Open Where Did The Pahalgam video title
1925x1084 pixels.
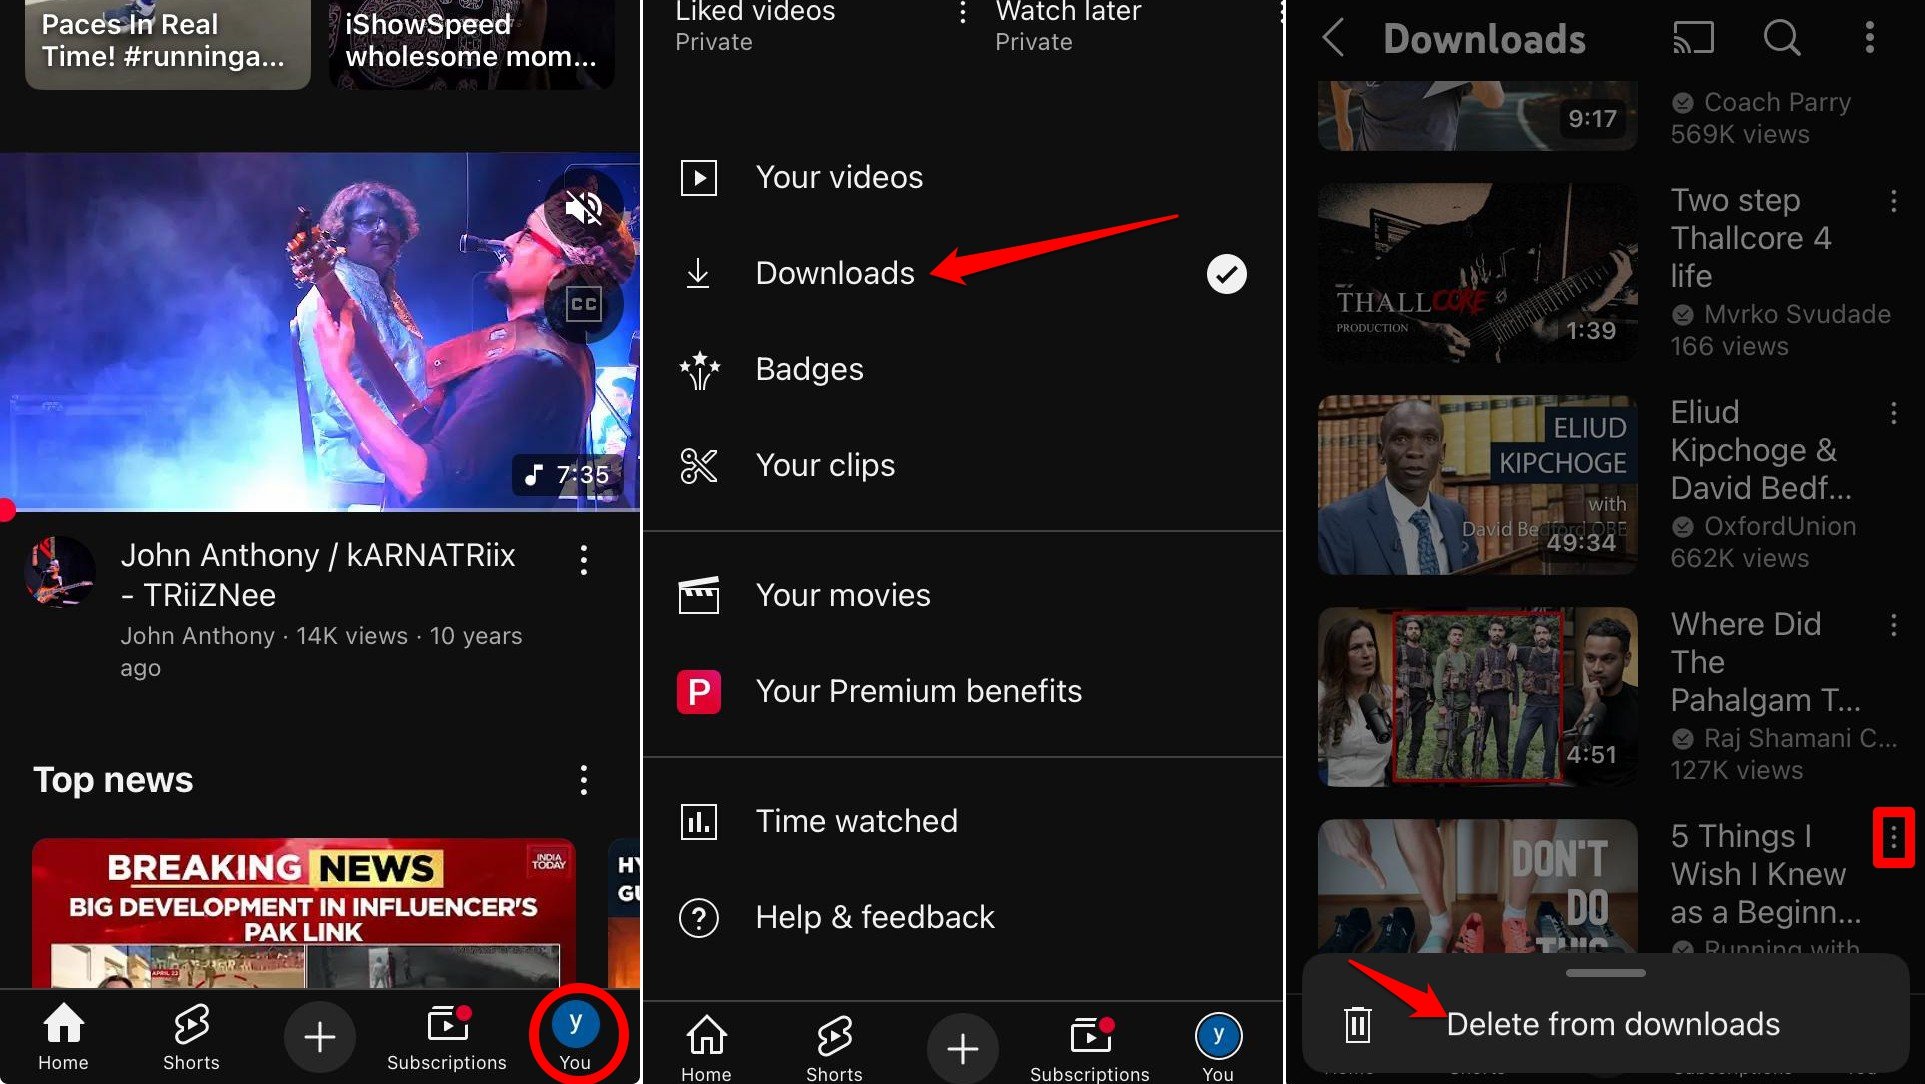click(x=1765, y=662)
